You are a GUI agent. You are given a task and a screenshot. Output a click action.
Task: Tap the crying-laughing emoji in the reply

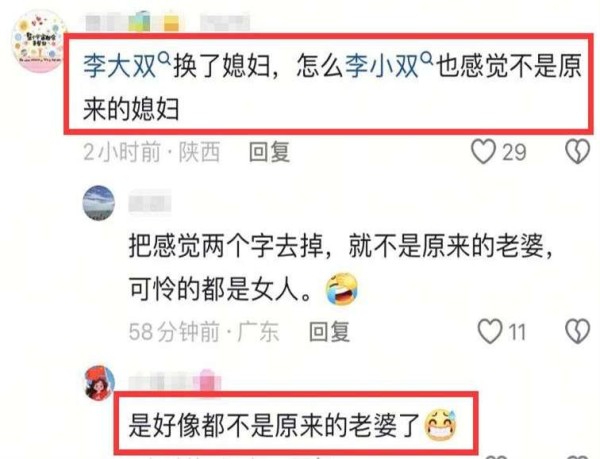point(342,289)
